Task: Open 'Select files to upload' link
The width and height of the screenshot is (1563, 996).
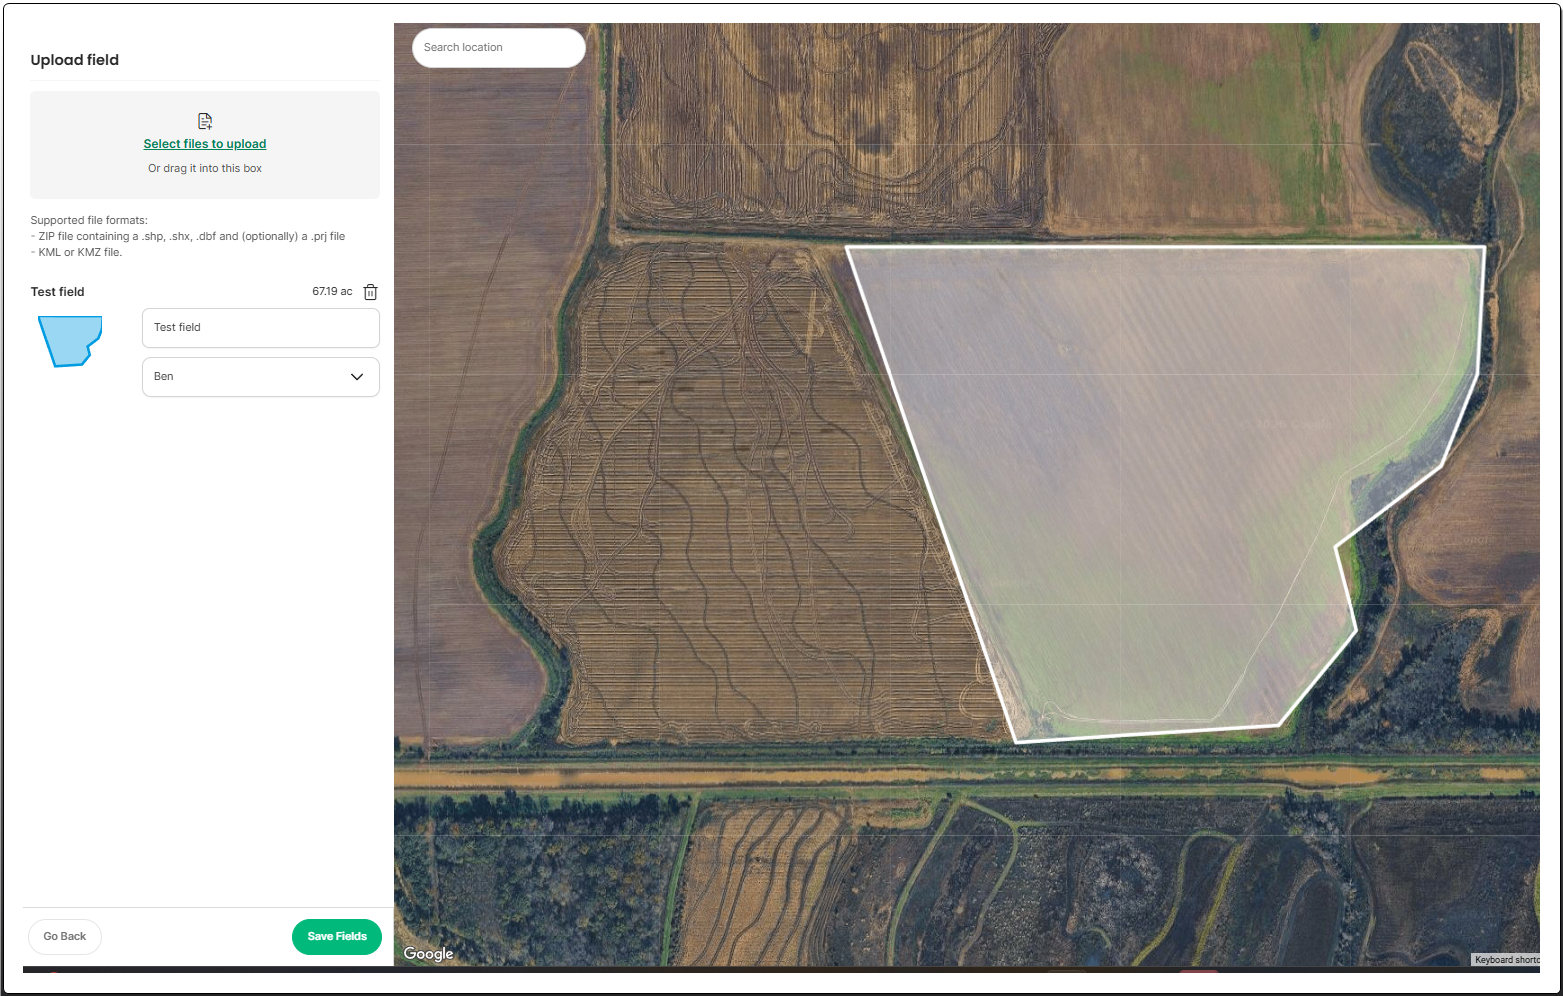Action: point(204,144)
